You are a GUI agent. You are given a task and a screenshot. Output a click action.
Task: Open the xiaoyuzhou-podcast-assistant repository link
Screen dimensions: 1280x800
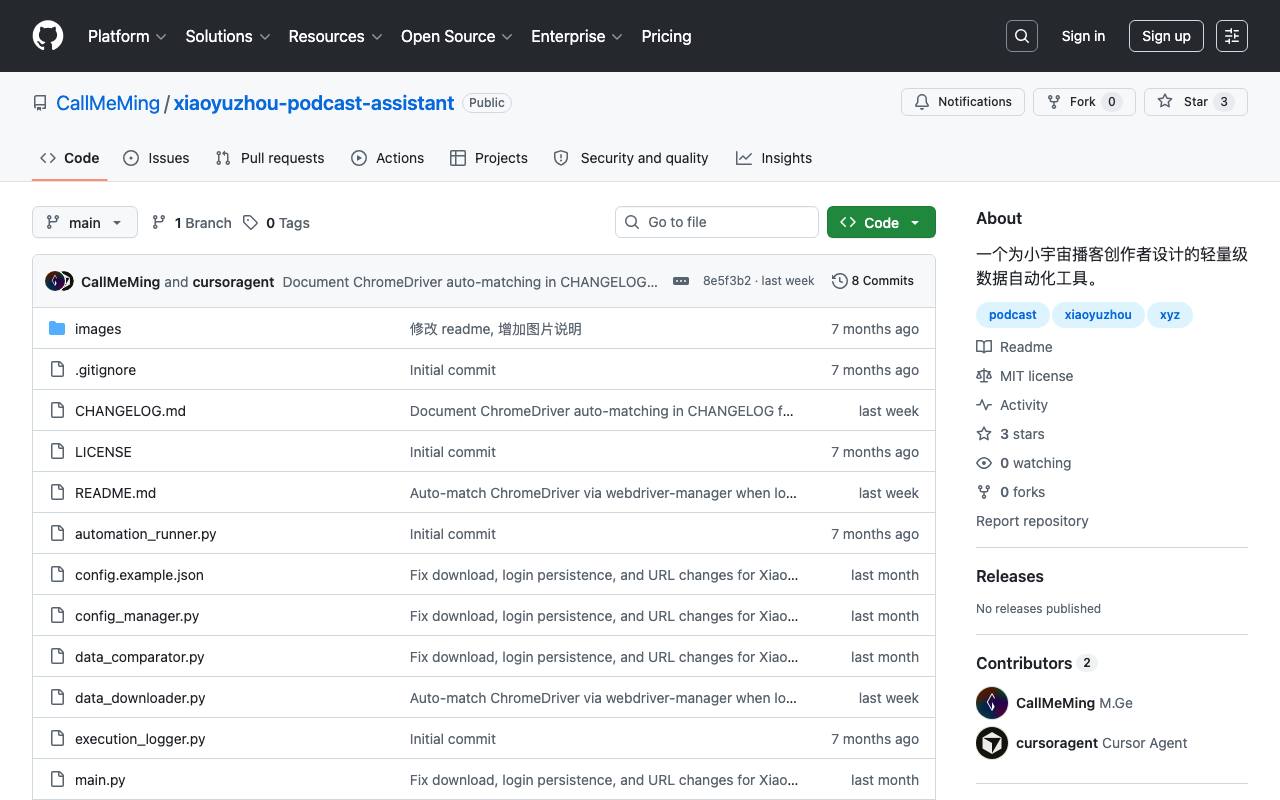314,103
